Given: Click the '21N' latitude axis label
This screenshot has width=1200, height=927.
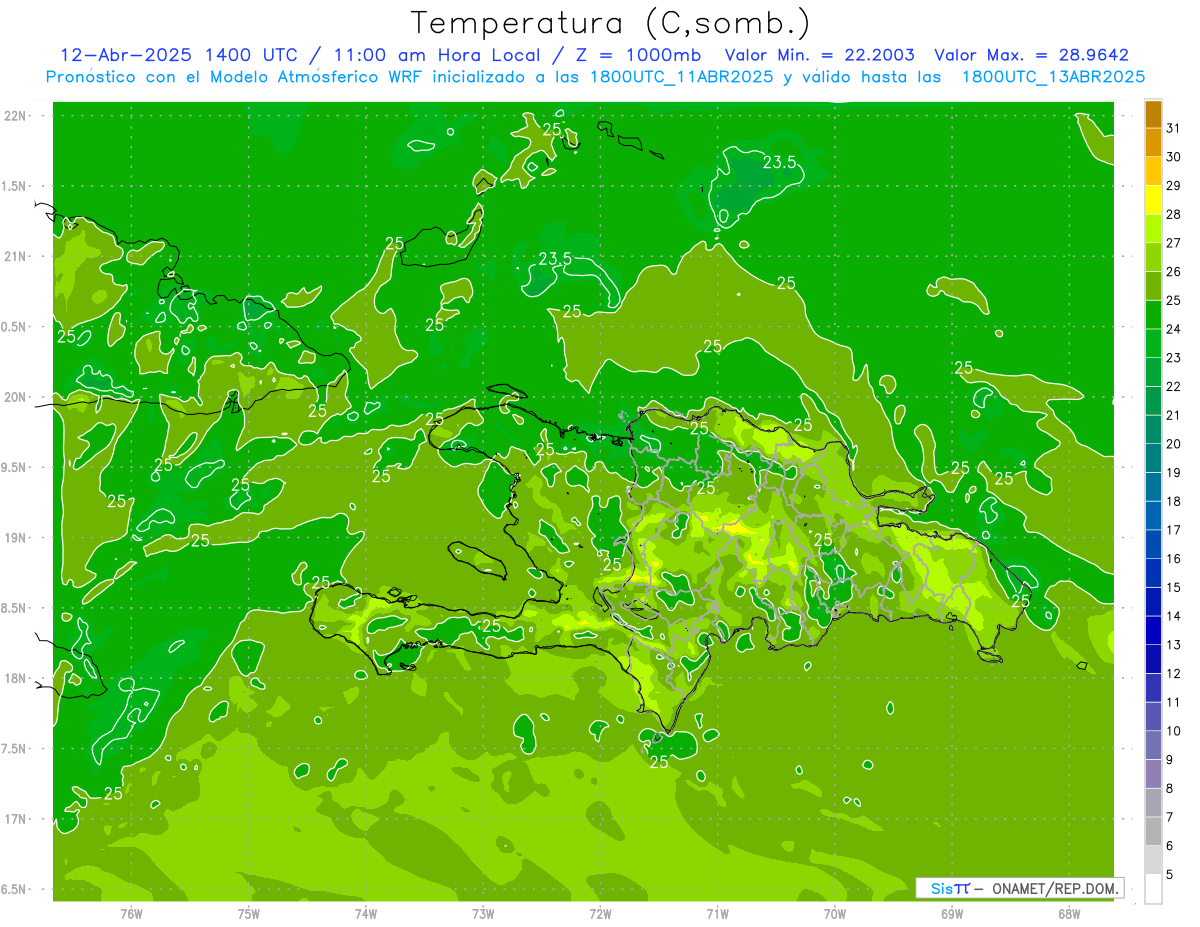Looking at the screenshot, I should point(14,256).
